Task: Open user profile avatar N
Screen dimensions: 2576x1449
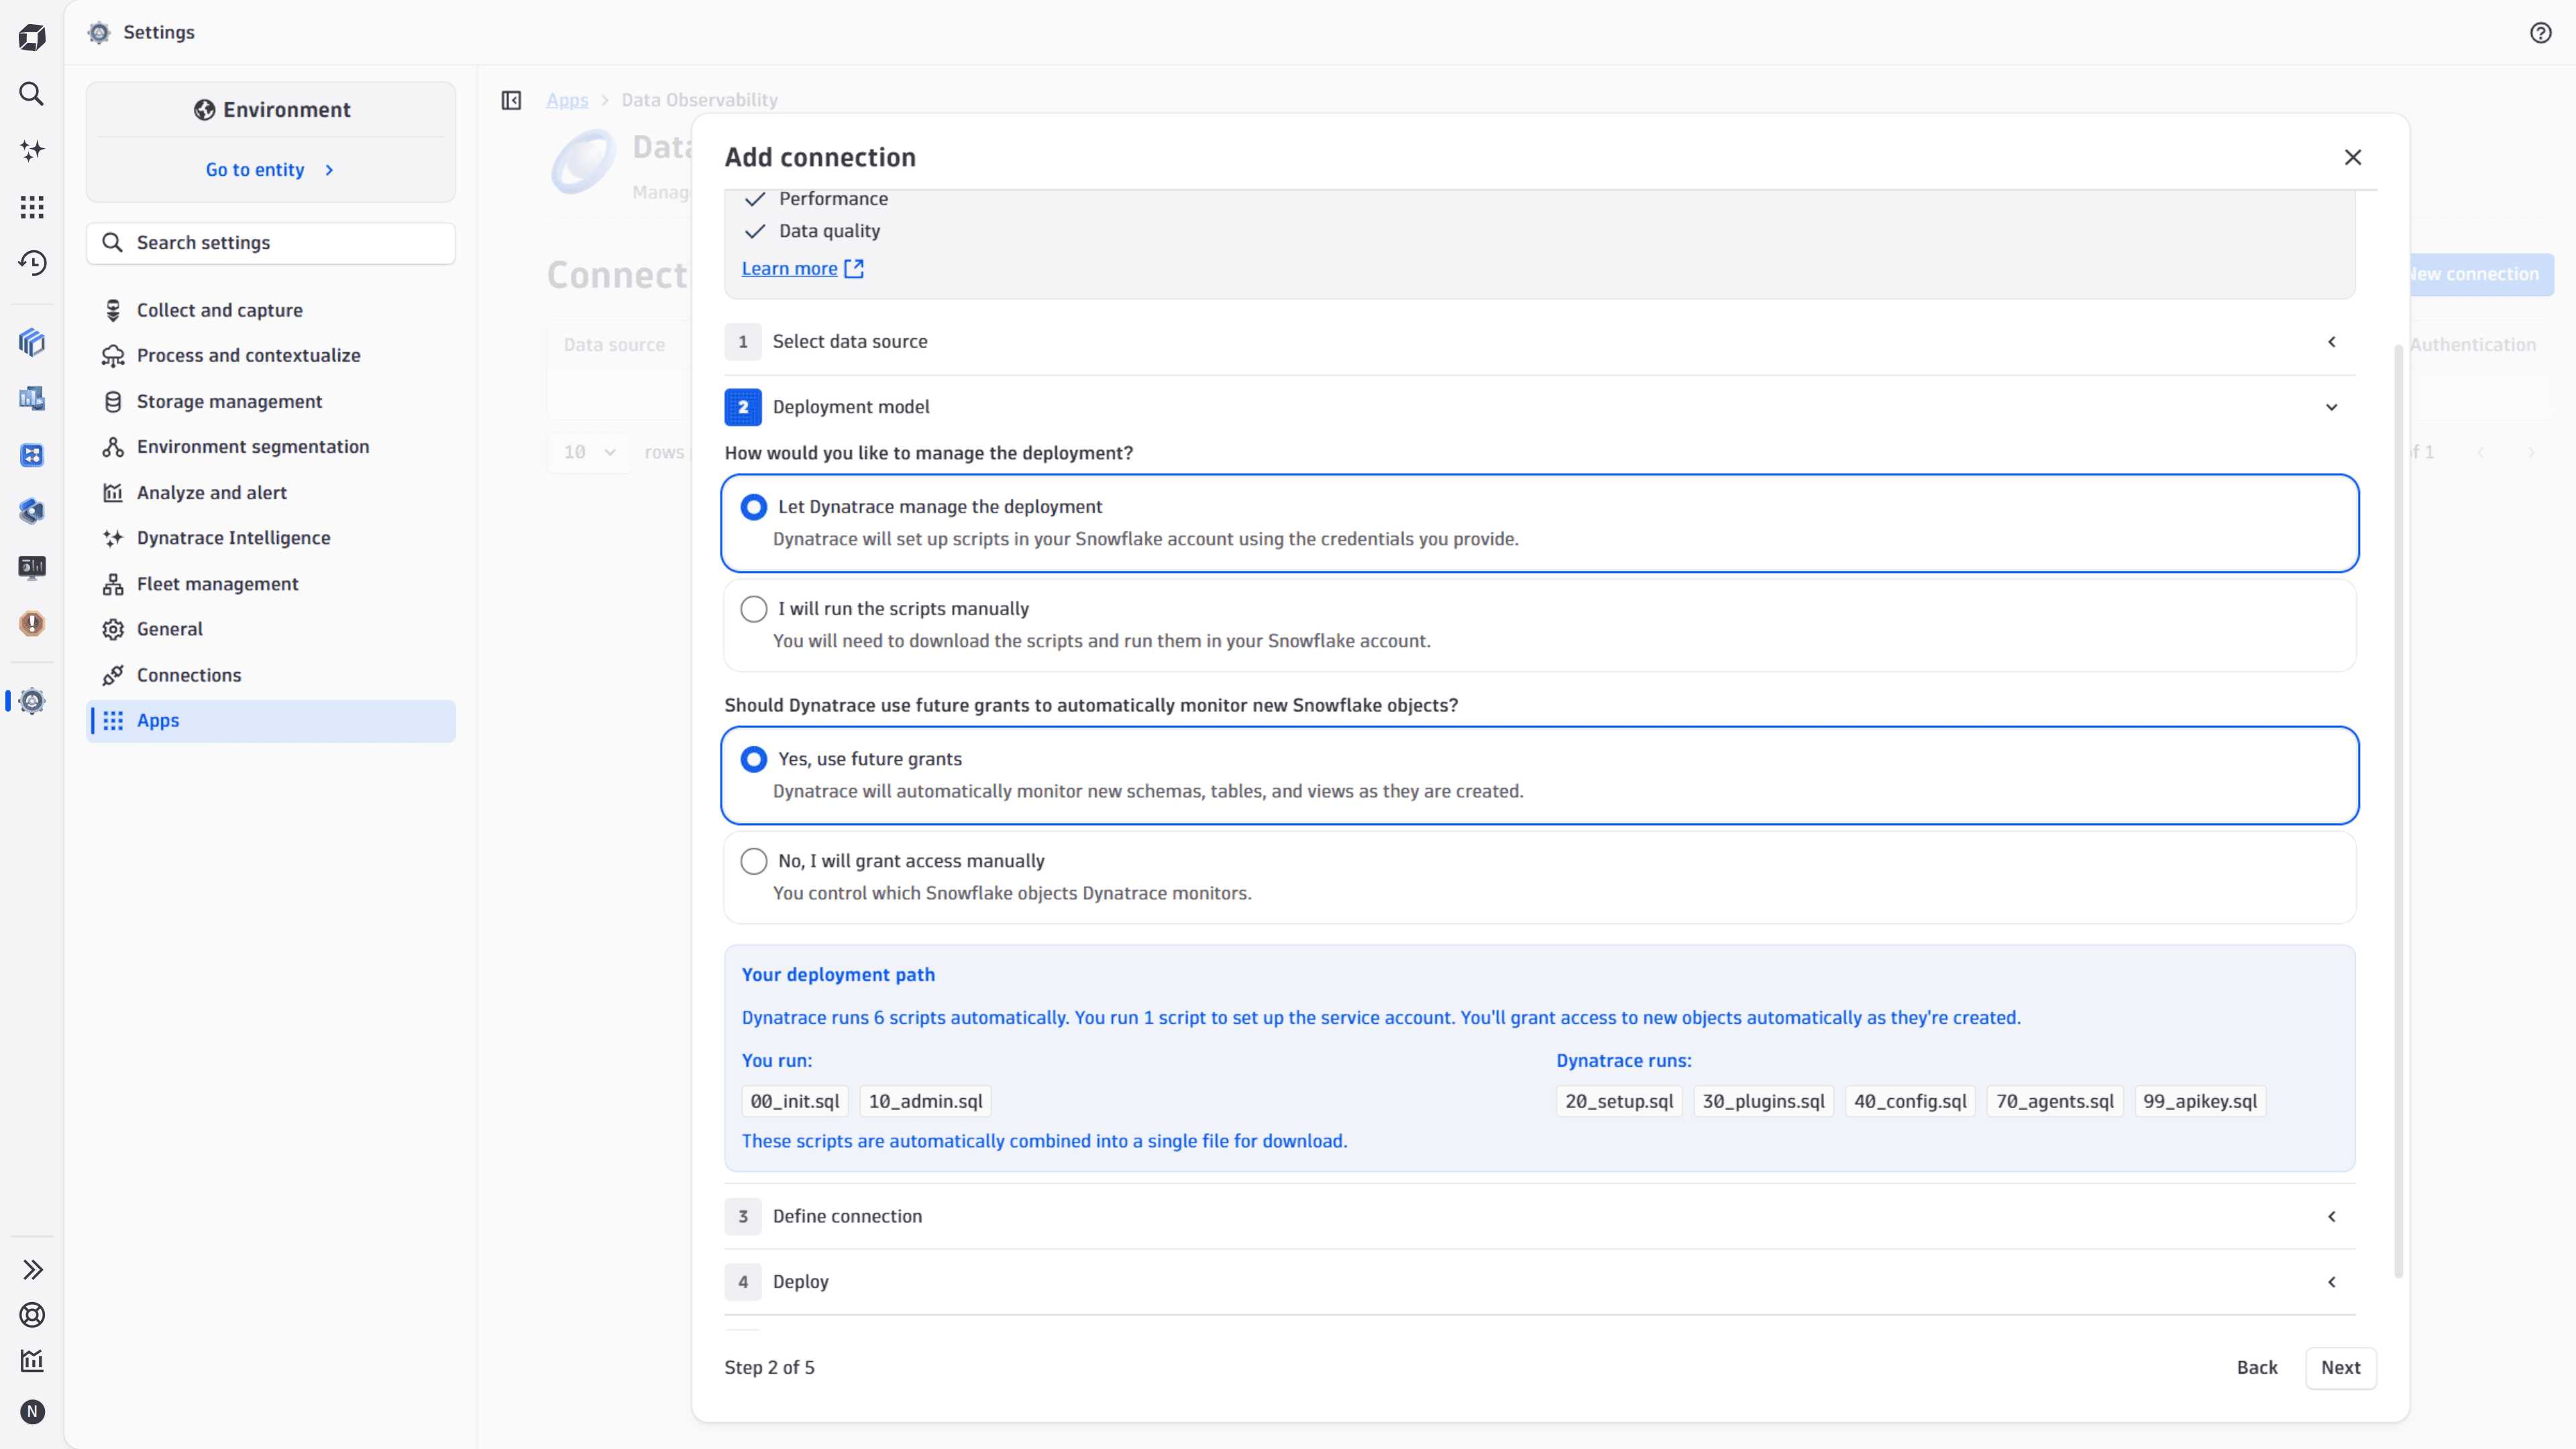Action: click(x=32, y=1412)
